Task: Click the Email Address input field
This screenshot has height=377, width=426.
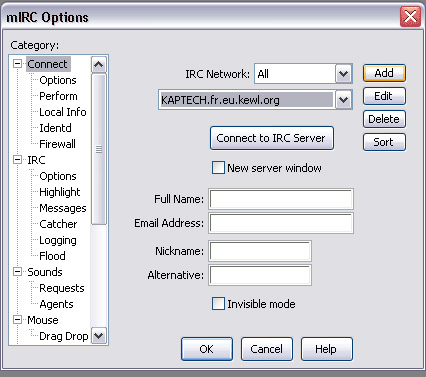Action: pyautogui.click(x=281, y=223)
